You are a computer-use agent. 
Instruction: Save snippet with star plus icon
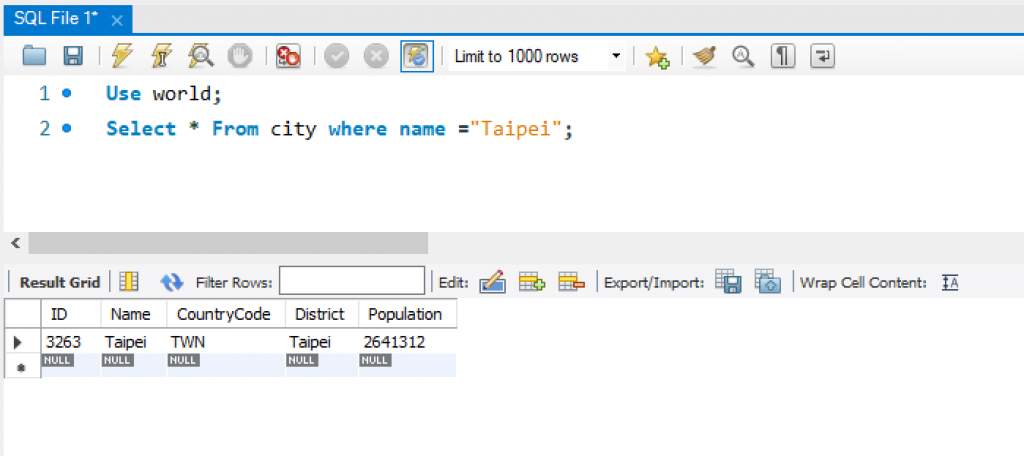click(657, 57)
